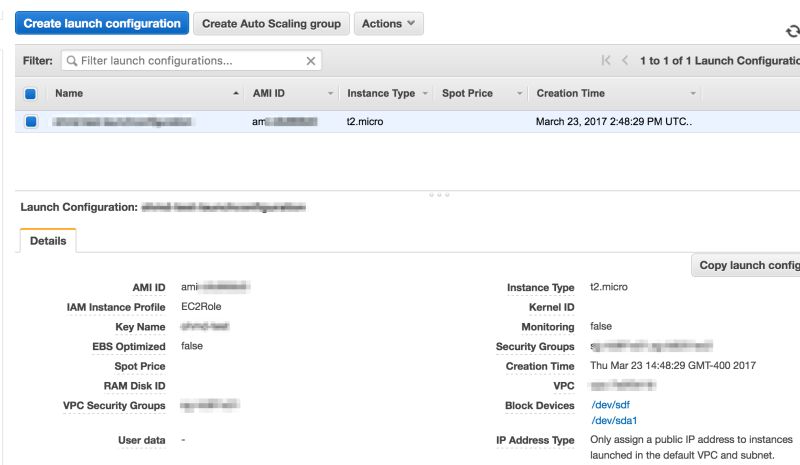The image size is (800, 465).
Task: Open Spot Price column sort arrow
Action: click(x=519, y=93)
